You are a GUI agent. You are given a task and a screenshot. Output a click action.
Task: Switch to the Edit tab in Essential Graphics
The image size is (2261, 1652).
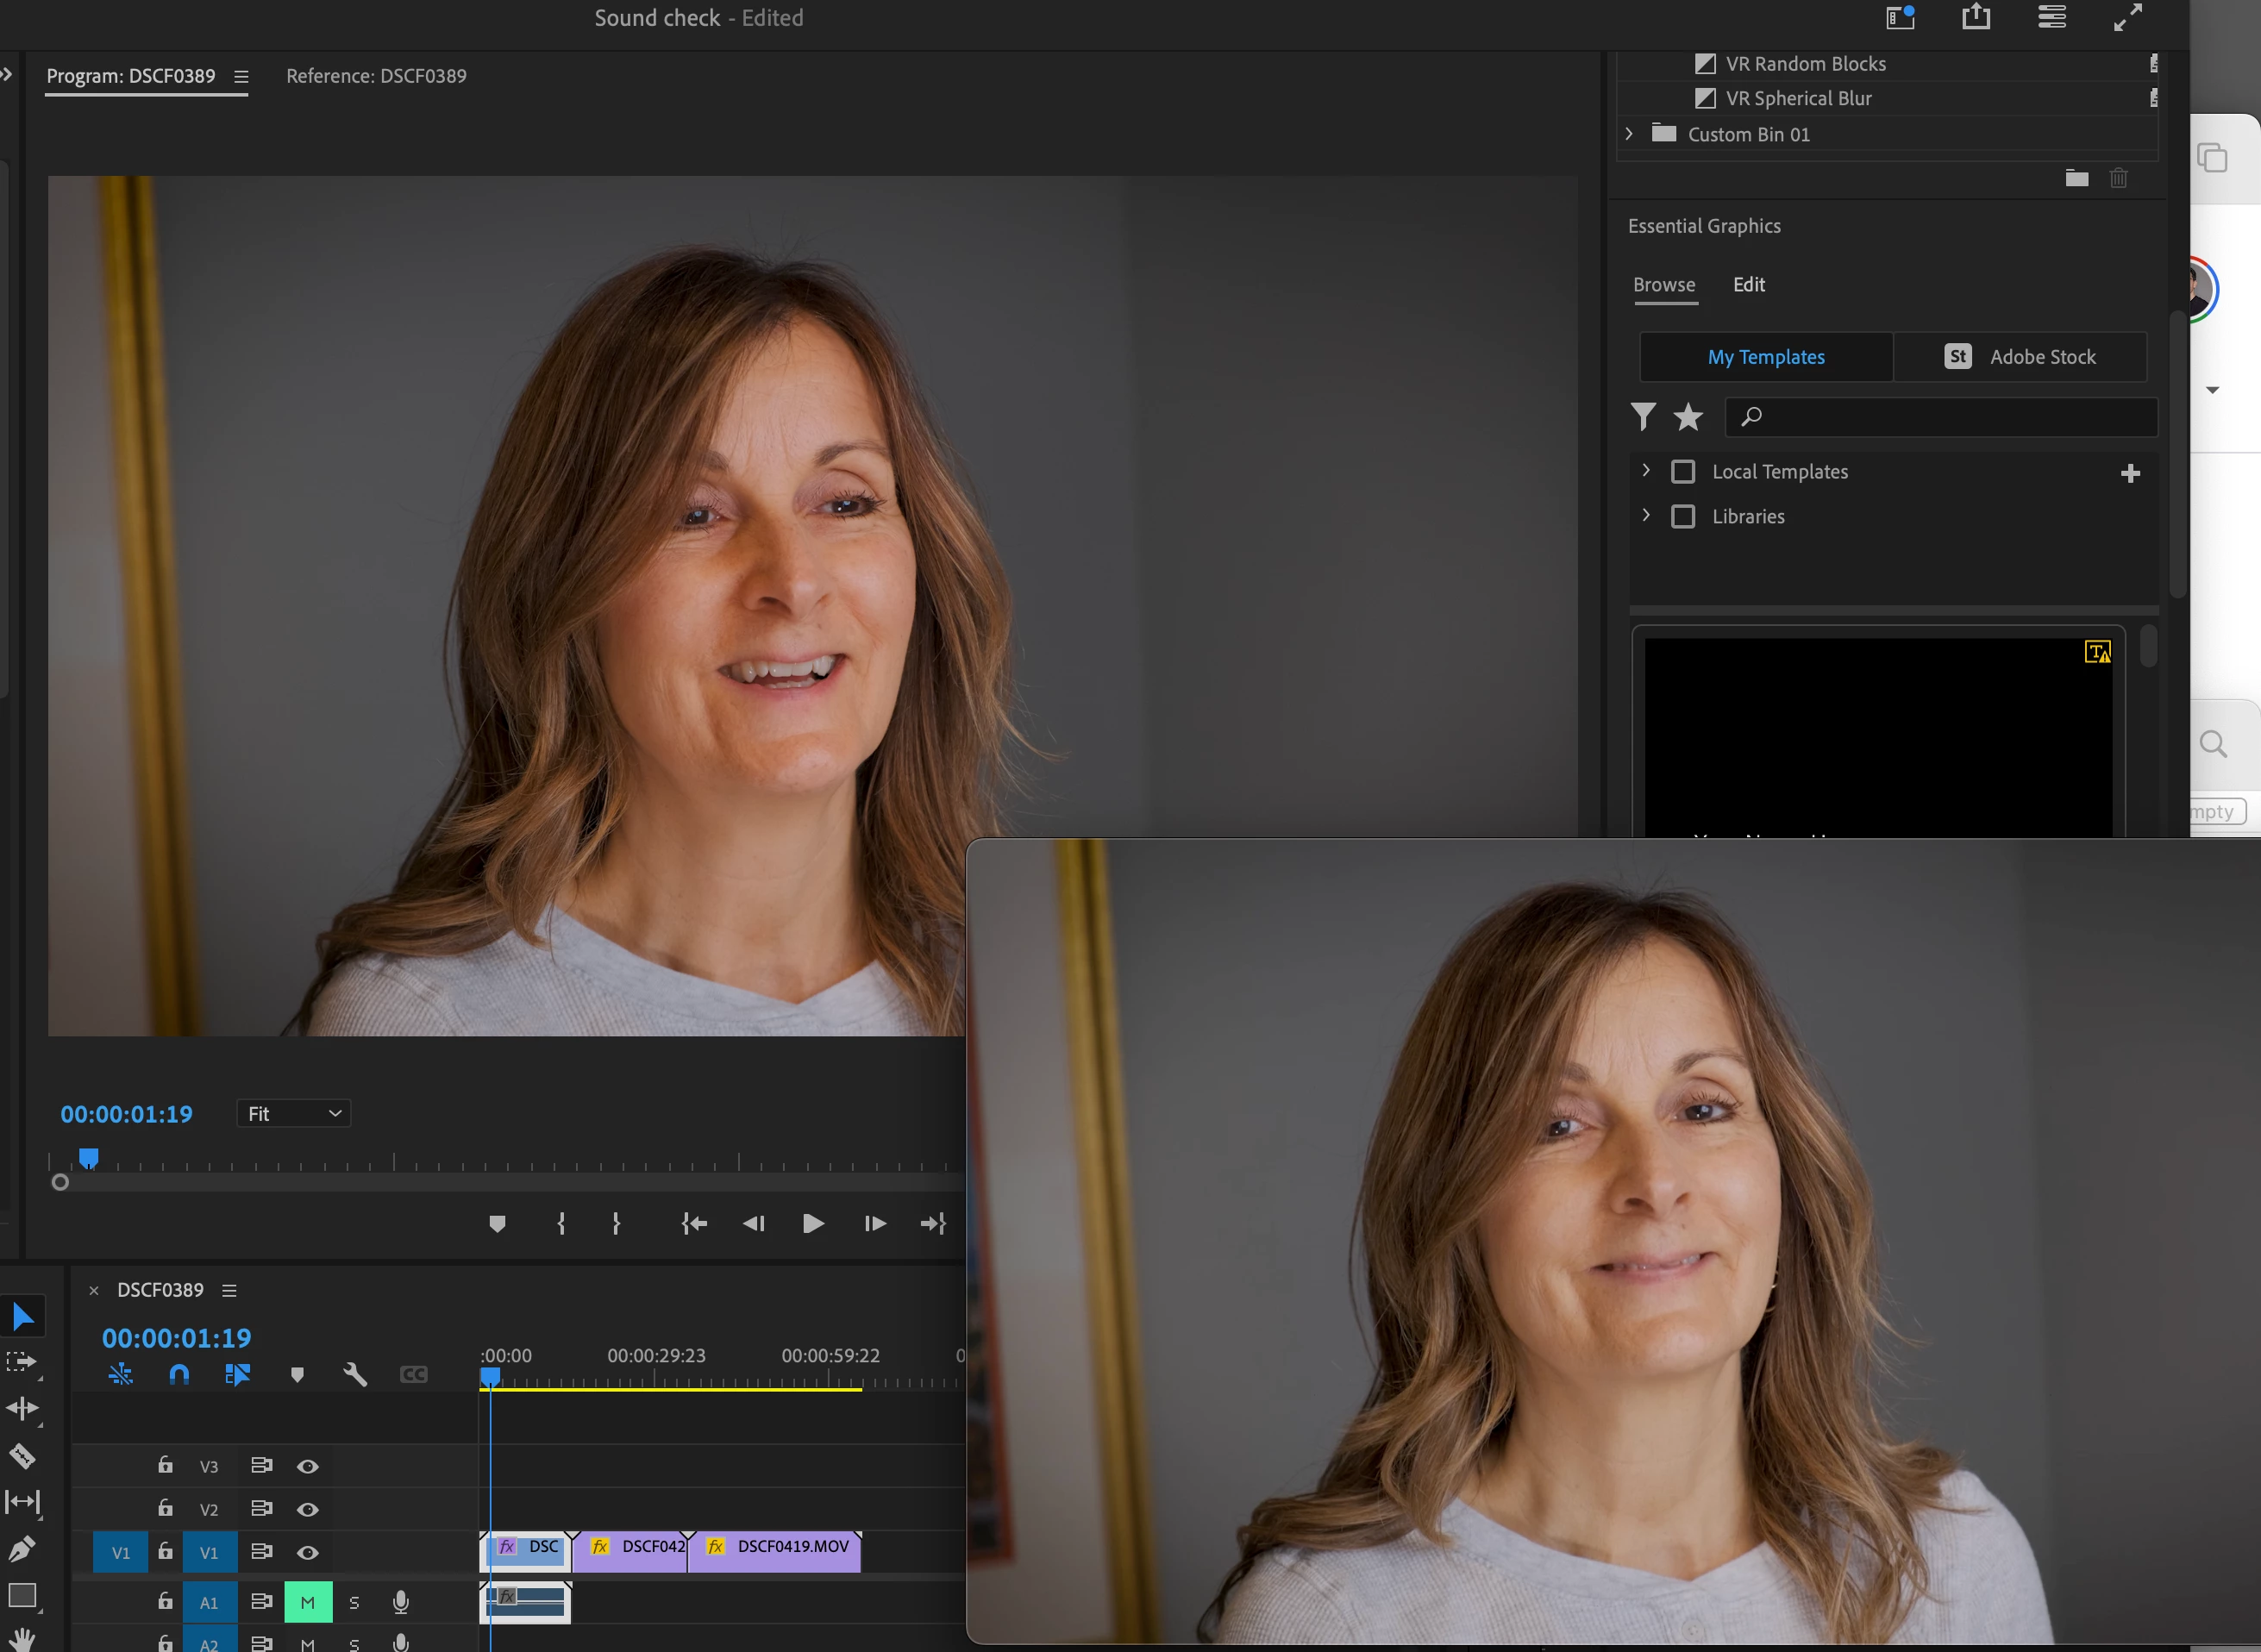(1748, 285)
